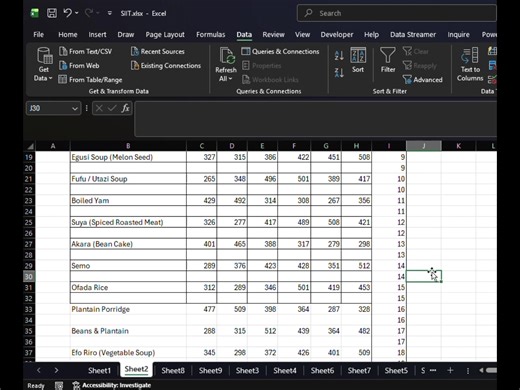Switch to the Home ribbon tab
The image size is (520, 390).
click(x=68, y=35)
